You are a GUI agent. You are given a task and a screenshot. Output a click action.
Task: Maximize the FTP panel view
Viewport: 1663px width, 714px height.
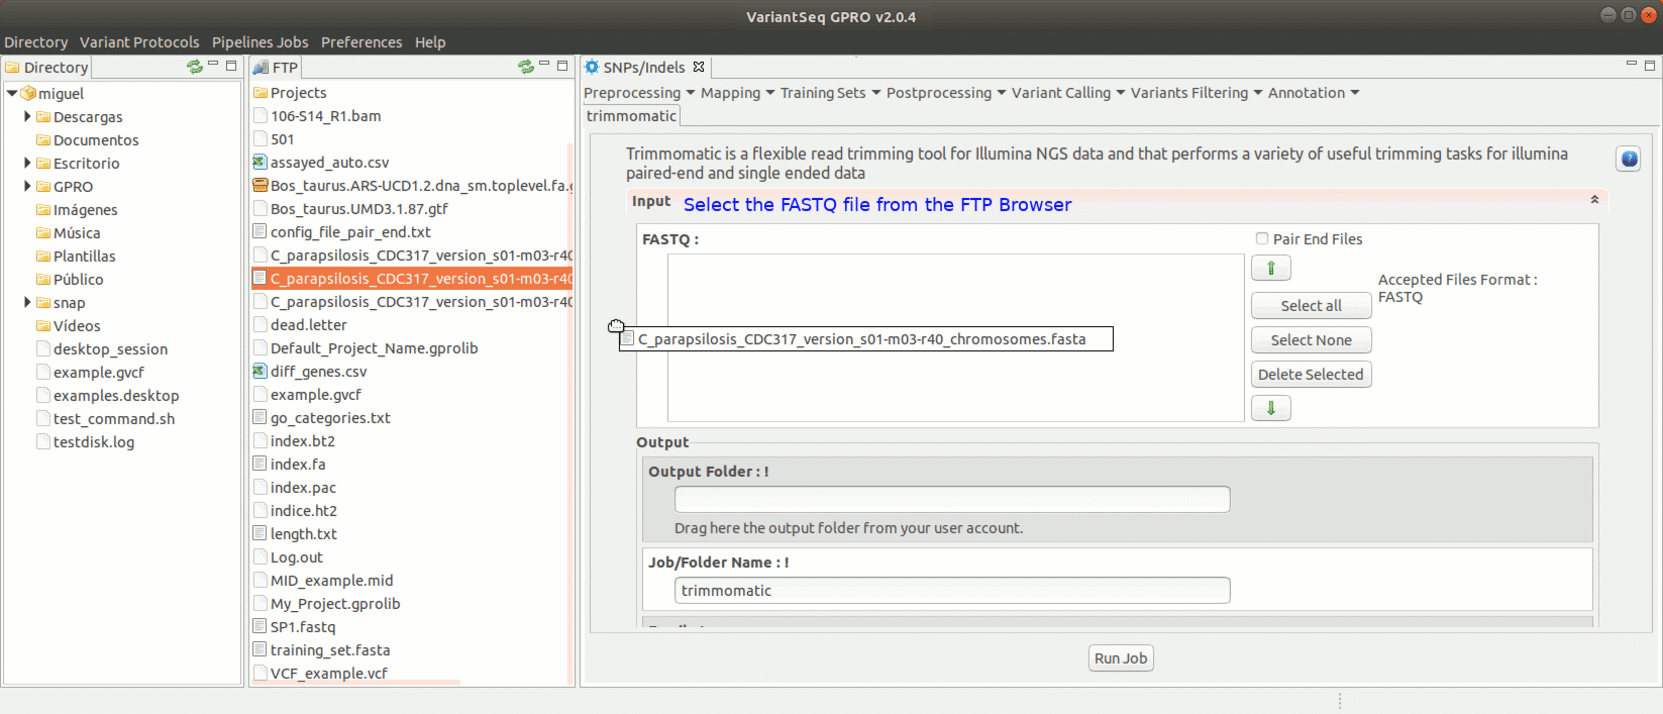[563, 66]
